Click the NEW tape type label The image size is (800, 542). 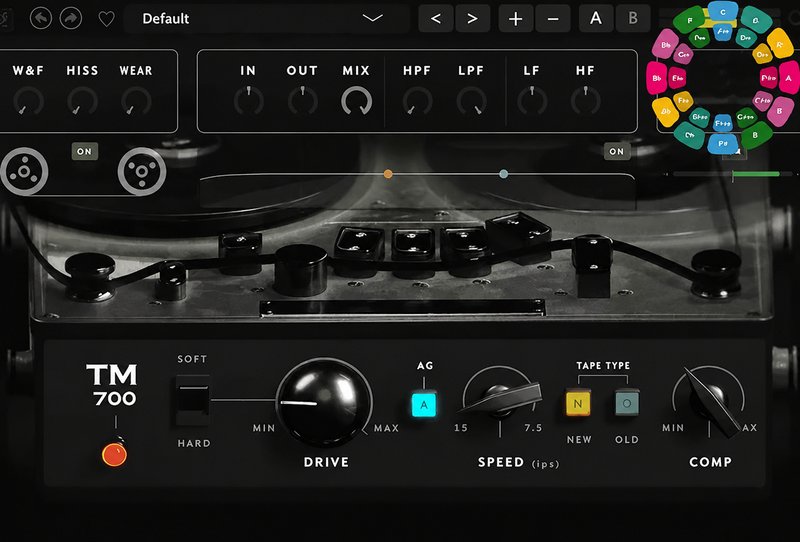click(579, 439)
